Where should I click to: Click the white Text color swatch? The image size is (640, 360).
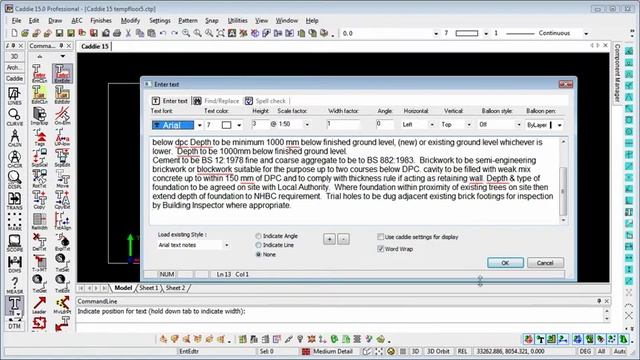click(226, 125)
